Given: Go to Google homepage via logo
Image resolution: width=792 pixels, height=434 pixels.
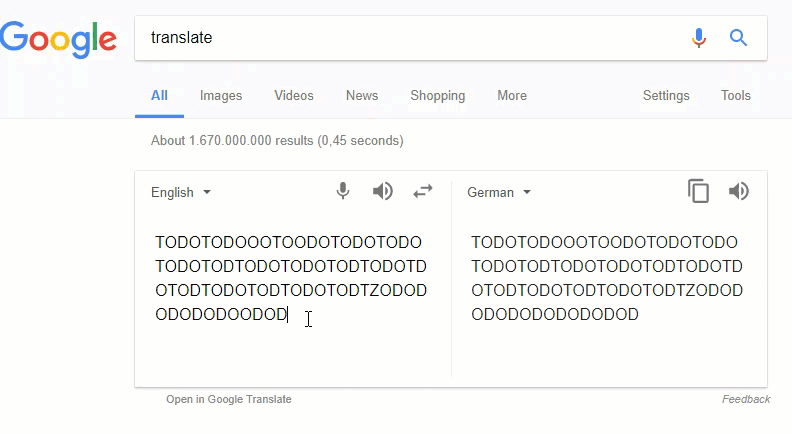Looking at the screenshot, I should point(59,39).
